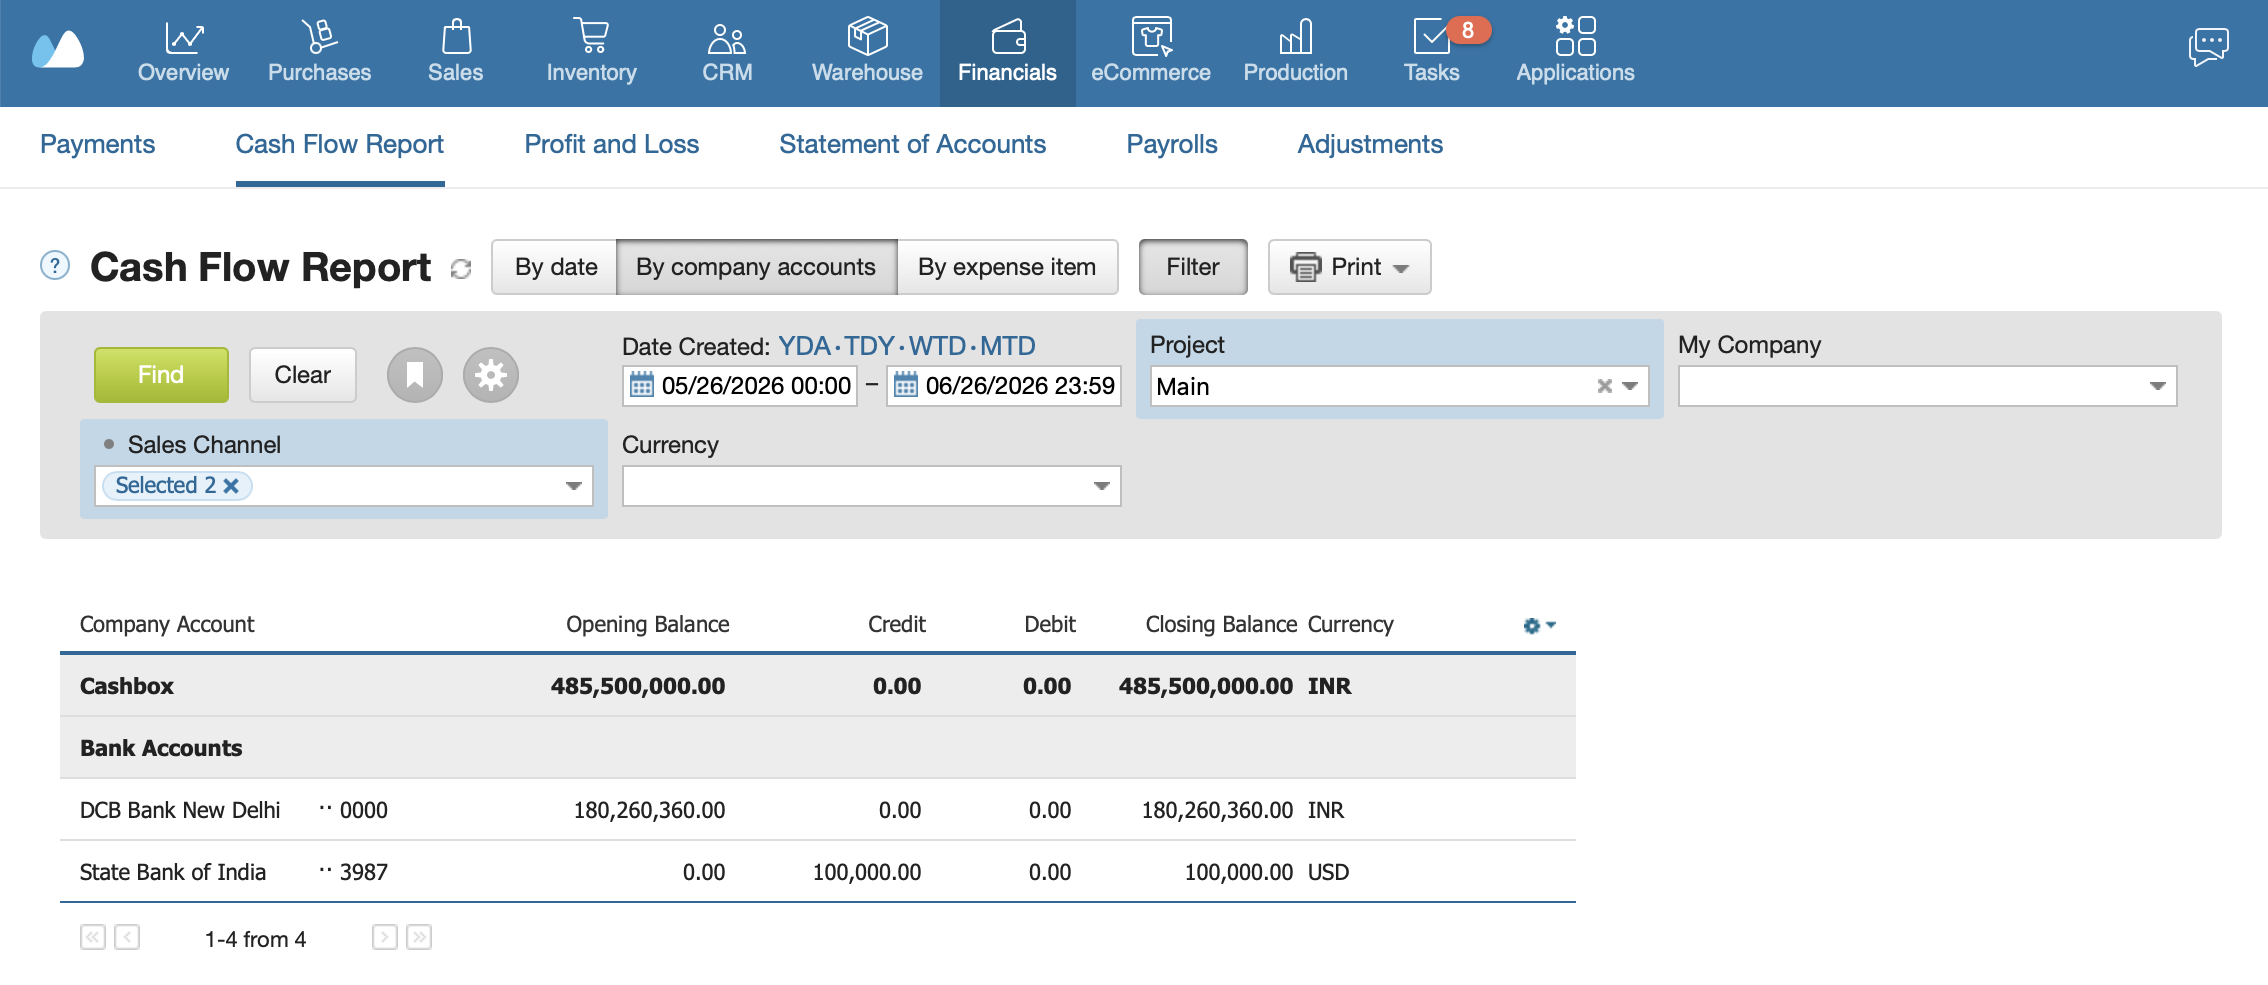Select the MTD date shortcut link
Screen dimensions: 2268x985
(x=1007, y=346)
